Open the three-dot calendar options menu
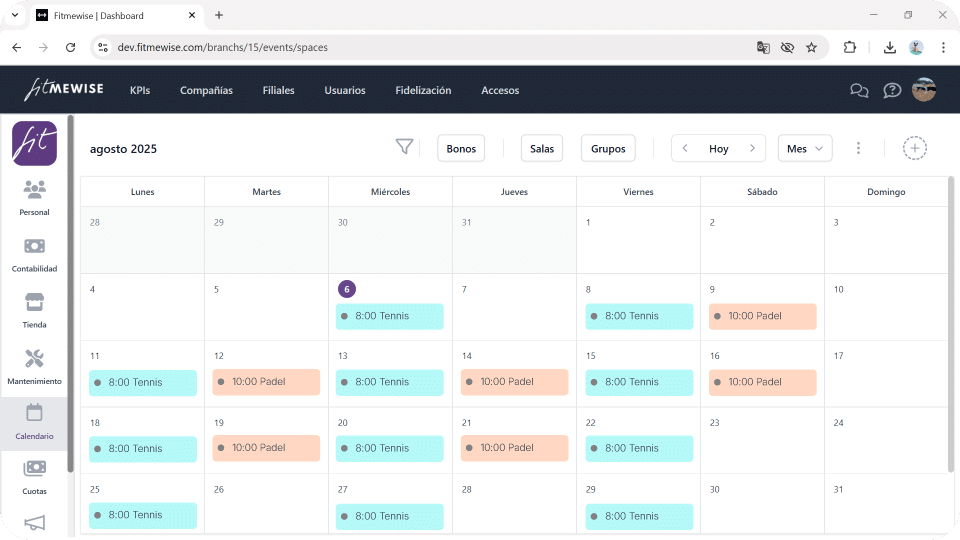This screenshot has width=960, height=540. 858,148
